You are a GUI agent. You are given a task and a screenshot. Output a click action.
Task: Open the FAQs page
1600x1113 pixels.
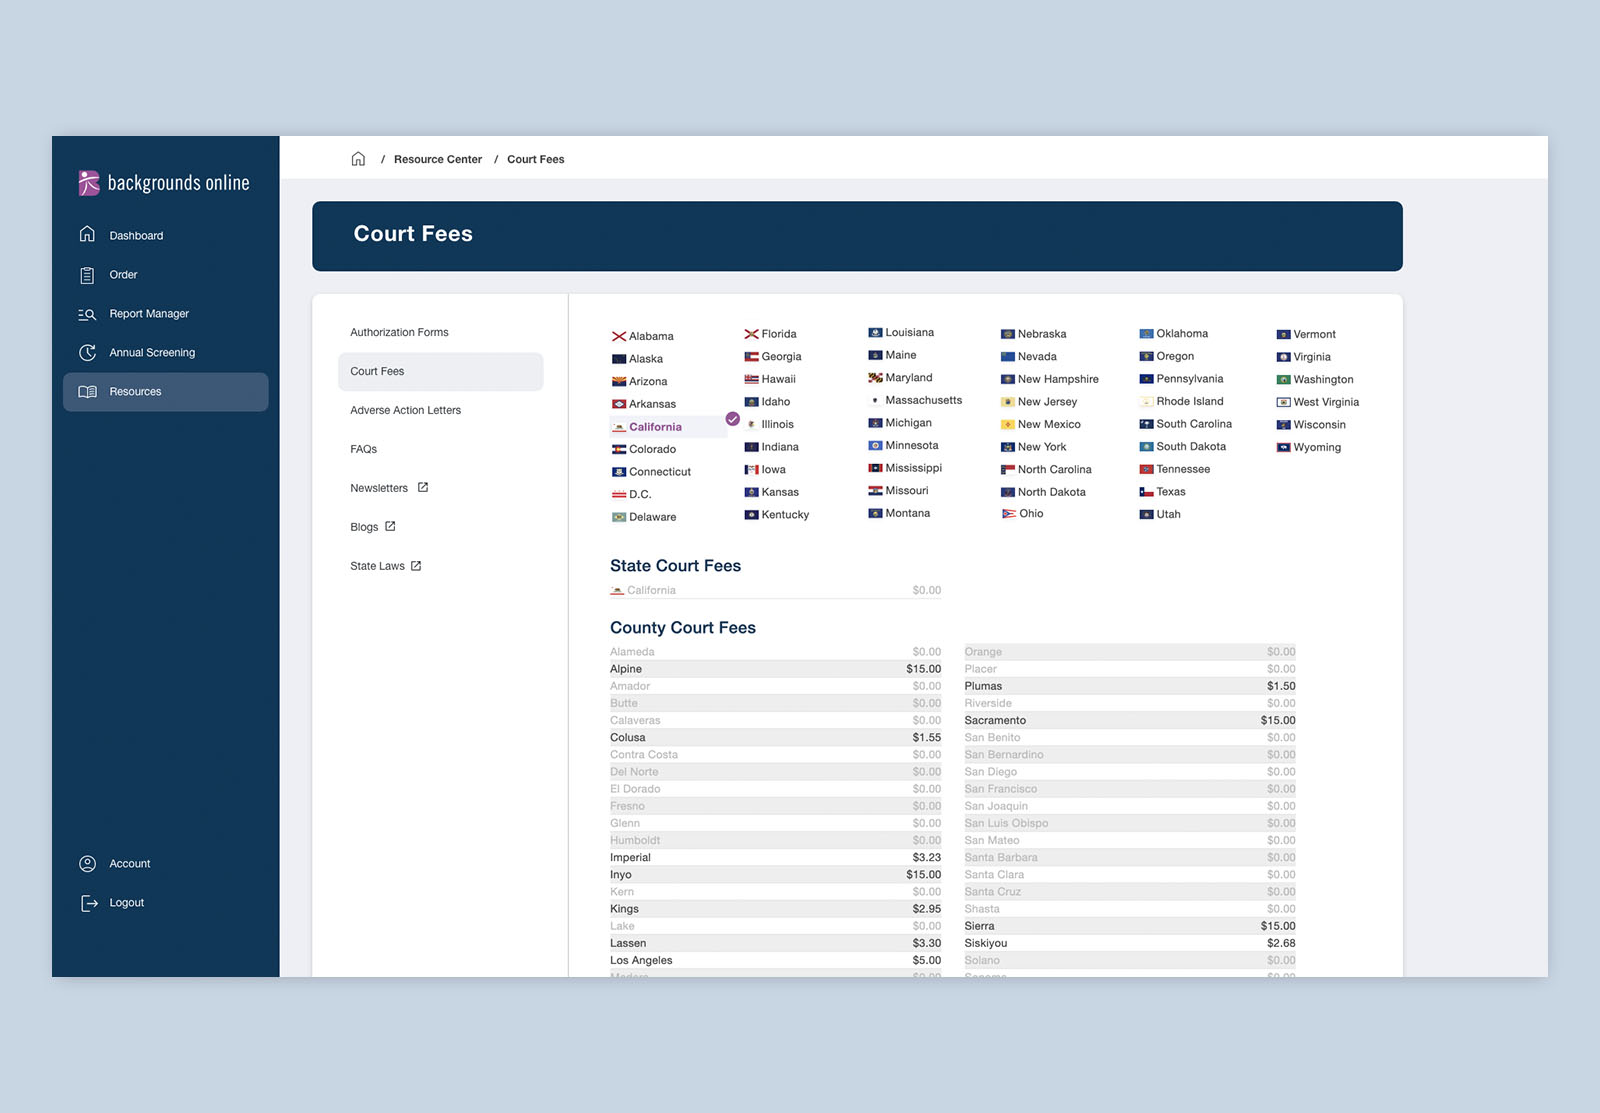tap(363, 449)
